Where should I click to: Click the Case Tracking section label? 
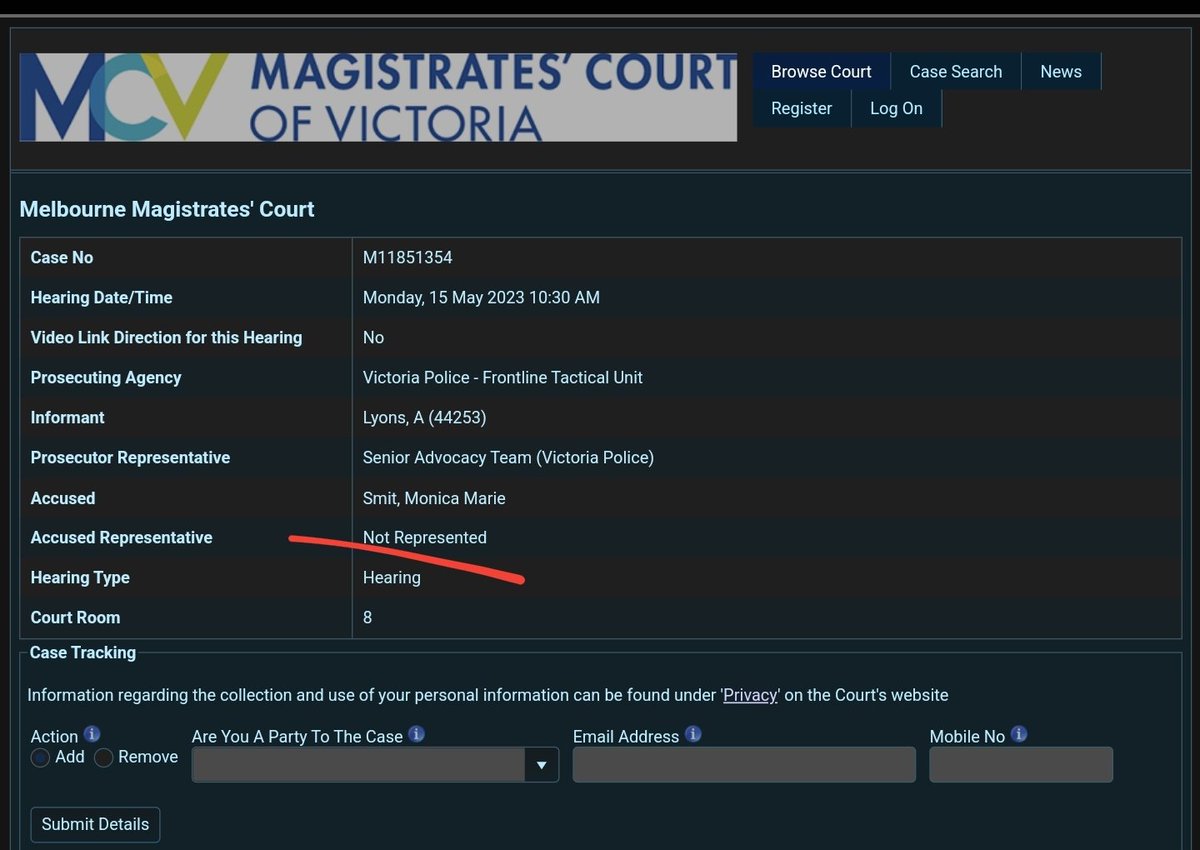(83, 652)
